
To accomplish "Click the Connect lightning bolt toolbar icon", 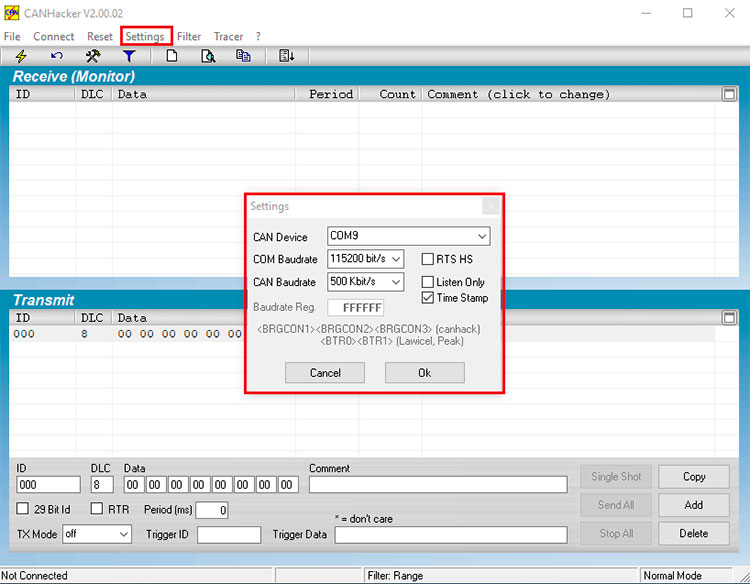I will click(21, 56).
